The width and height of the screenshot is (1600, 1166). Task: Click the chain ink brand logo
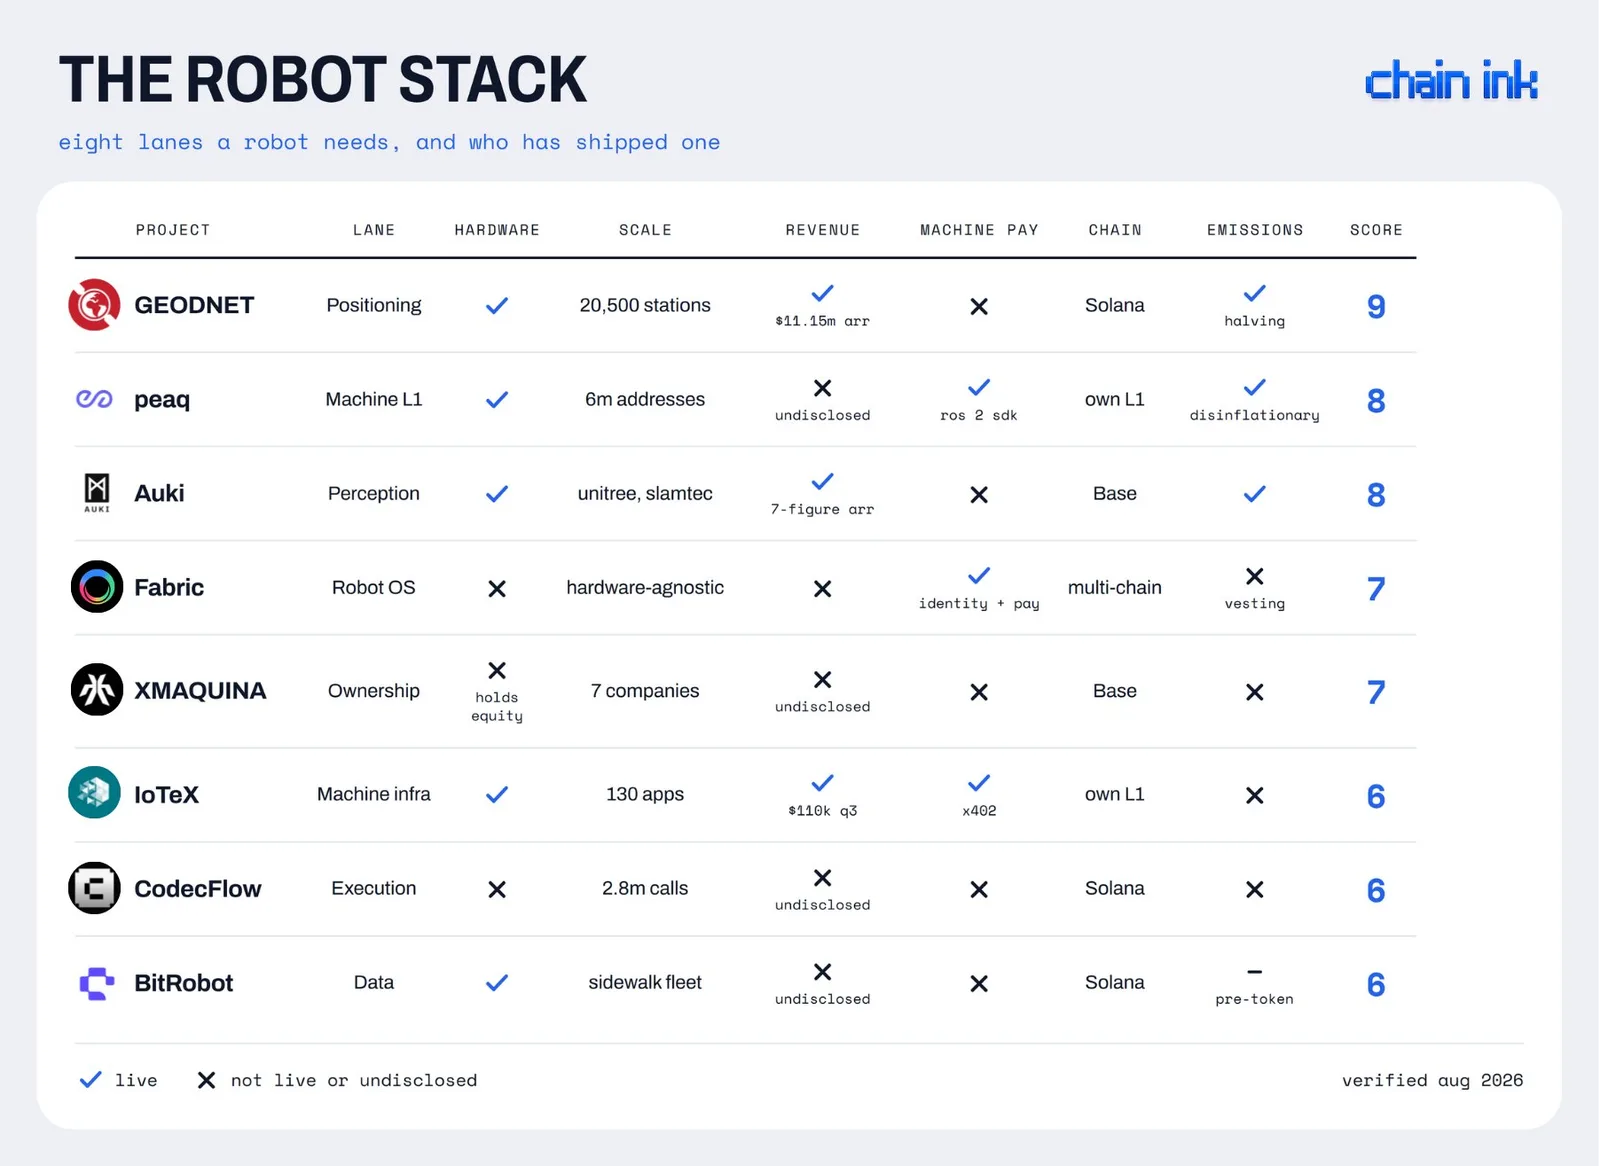point(1451,81)
